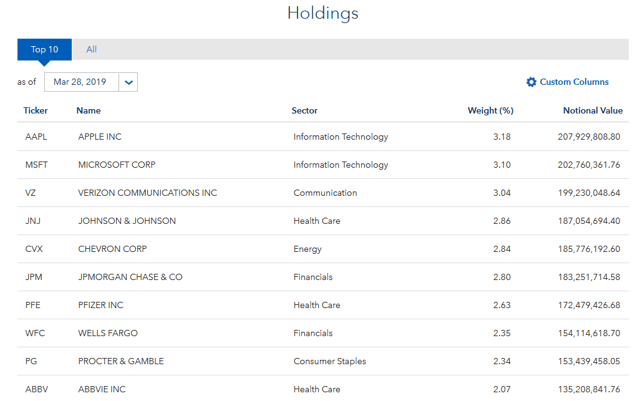The width and height of the screenshot is (640, 401).
Task: Click notional value 154,114,618.70
Action: [x=589, y=333]
